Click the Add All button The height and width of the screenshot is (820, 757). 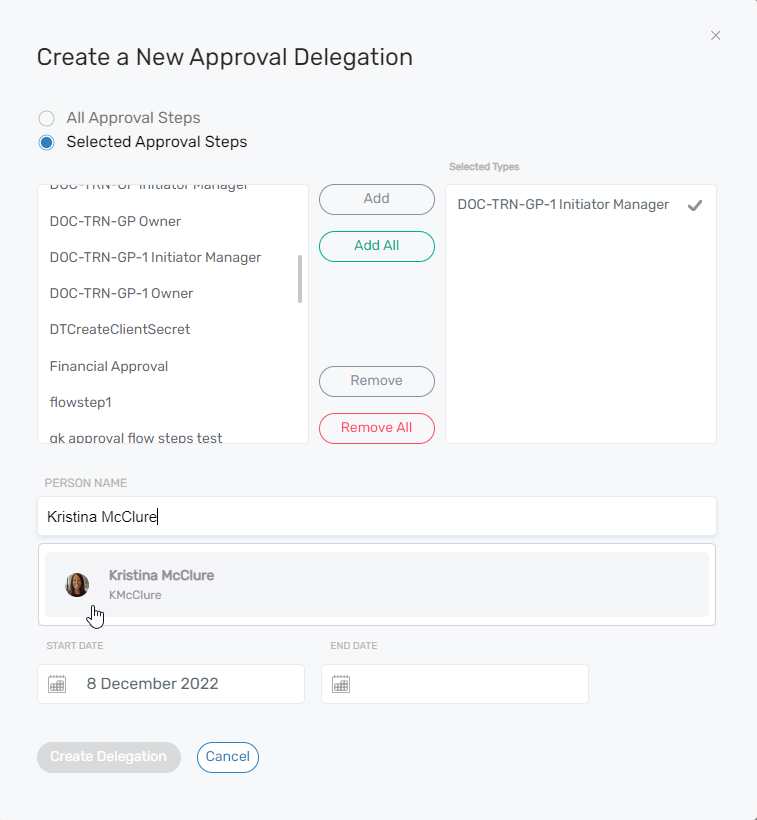(x=376, y=246)
